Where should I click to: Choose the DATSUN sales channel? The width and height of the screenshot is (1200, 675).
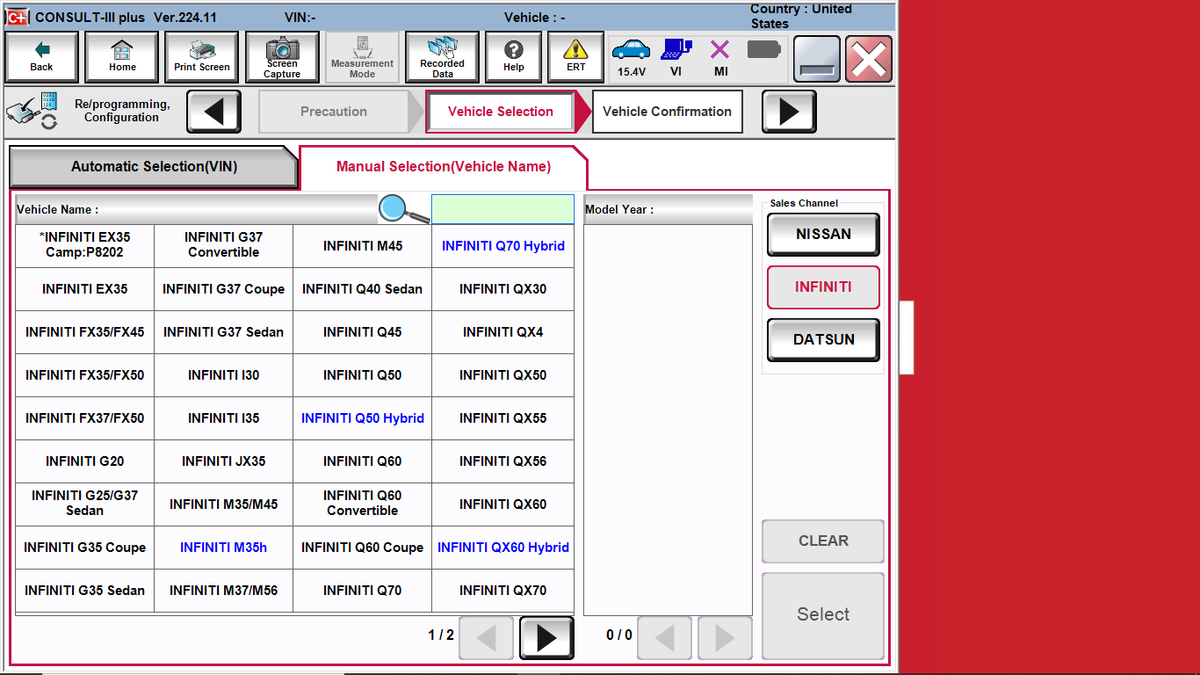pos(822,339)
